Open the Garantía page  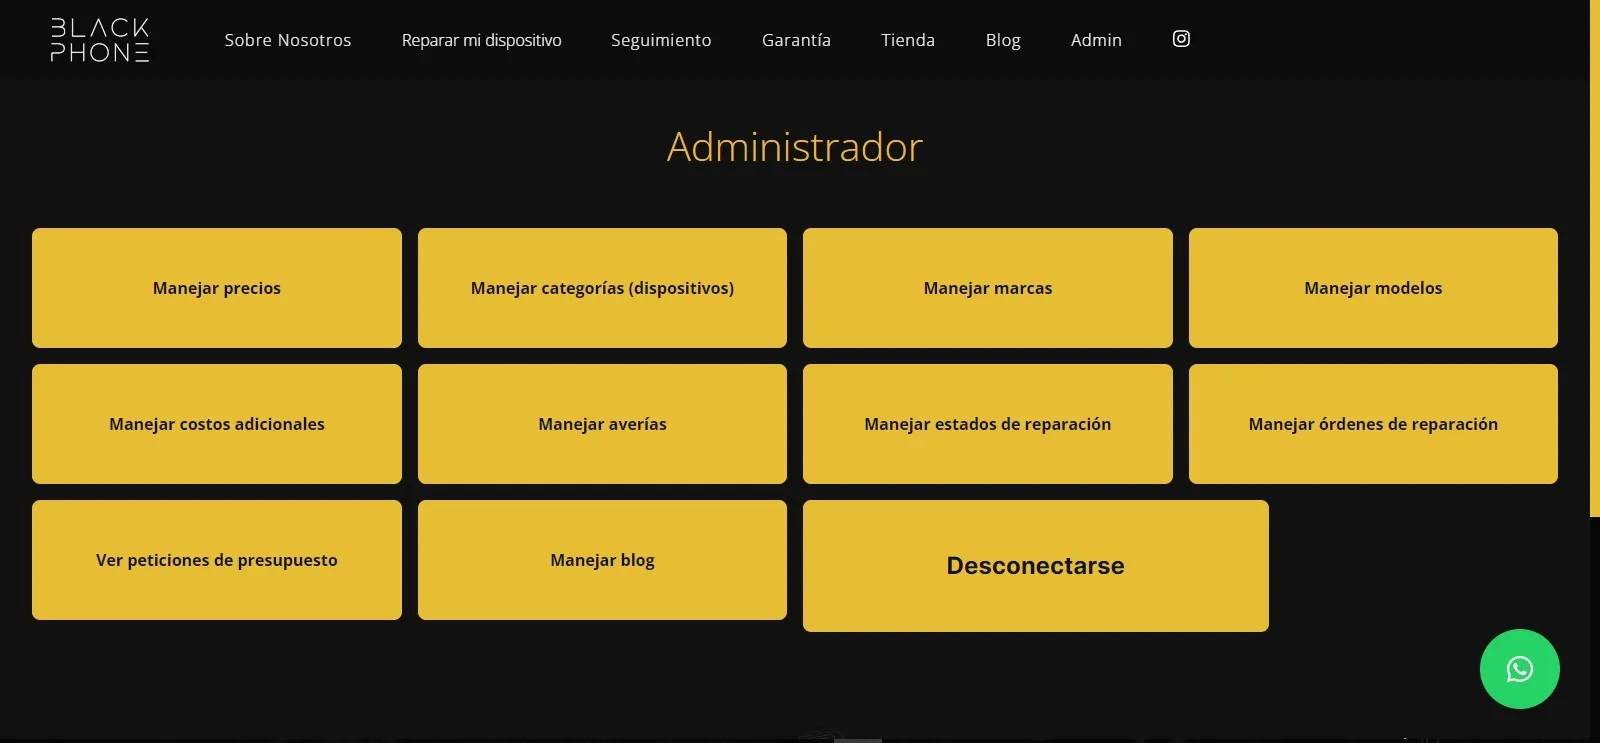click(796, 40)
